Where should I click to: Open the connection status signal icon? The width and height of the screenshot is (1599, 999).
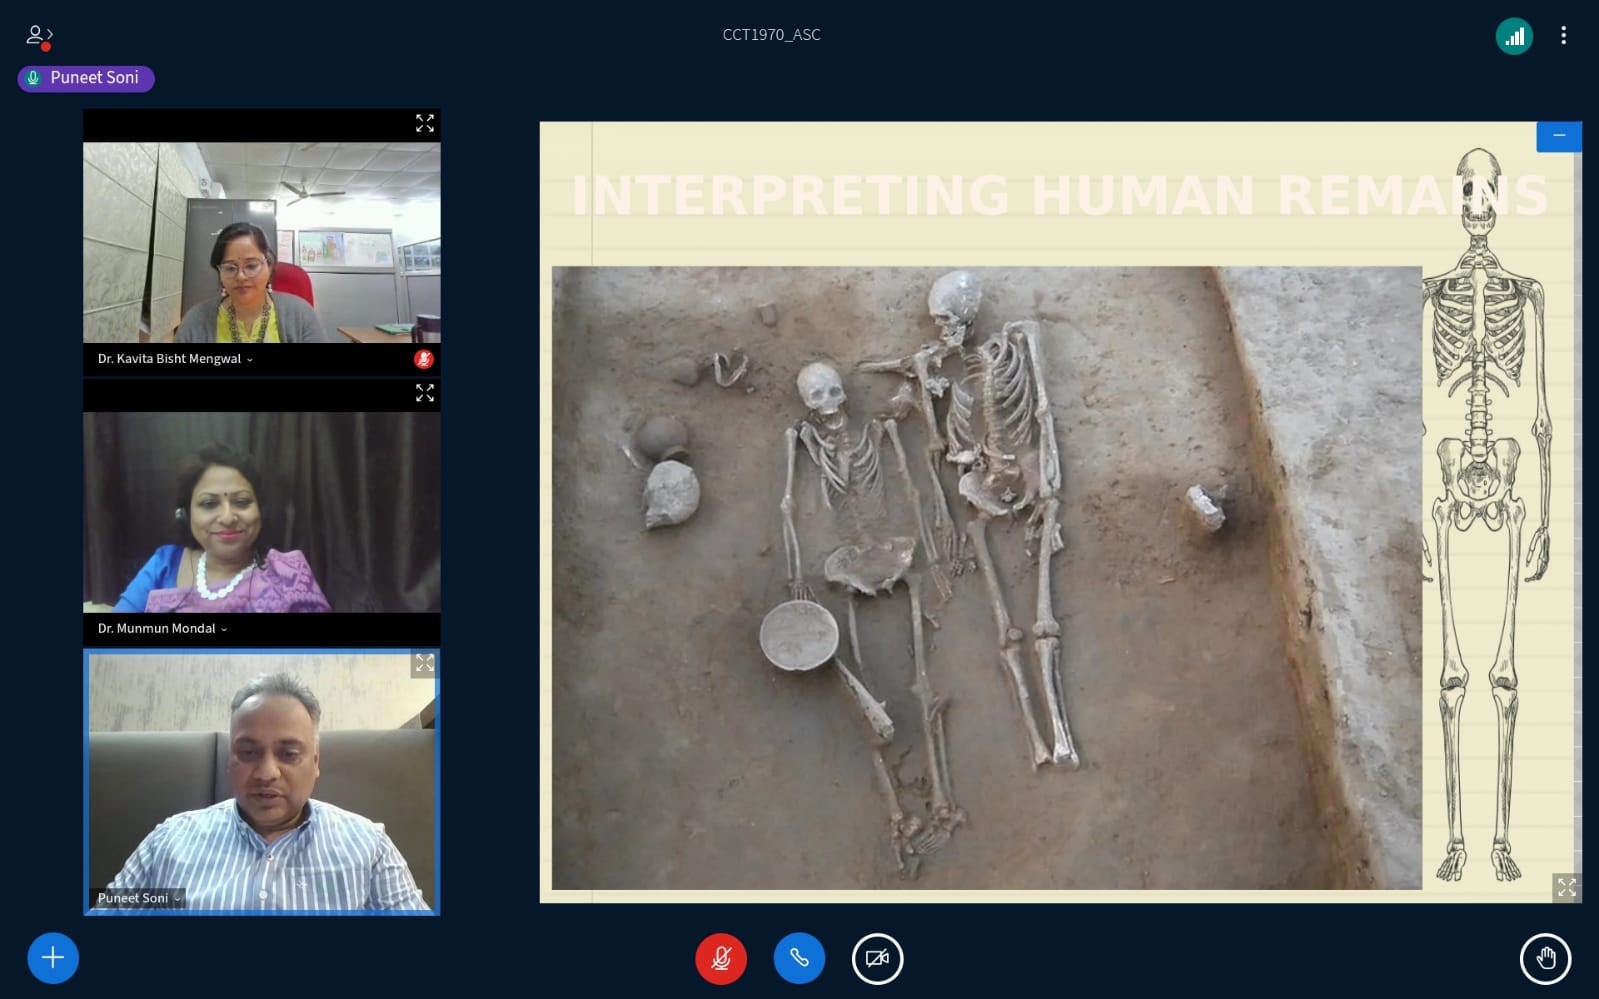tap(1514, 36)
